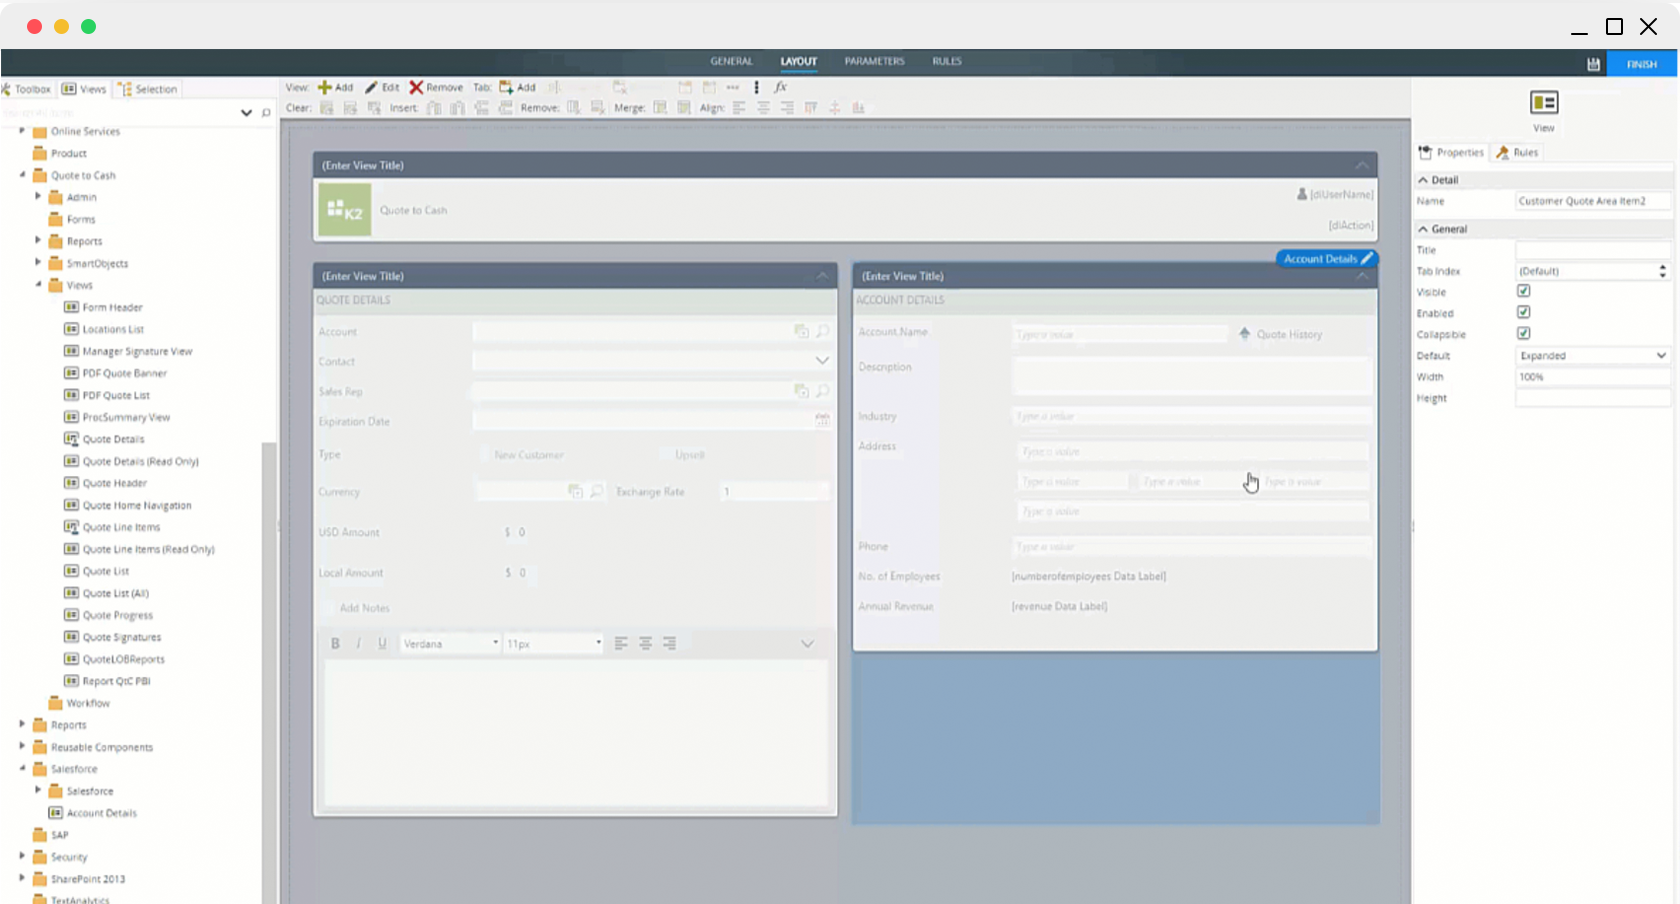Viewport: 1680px width, 904px height.
Task: Merge cell to the right
Action: click(660, 108)
